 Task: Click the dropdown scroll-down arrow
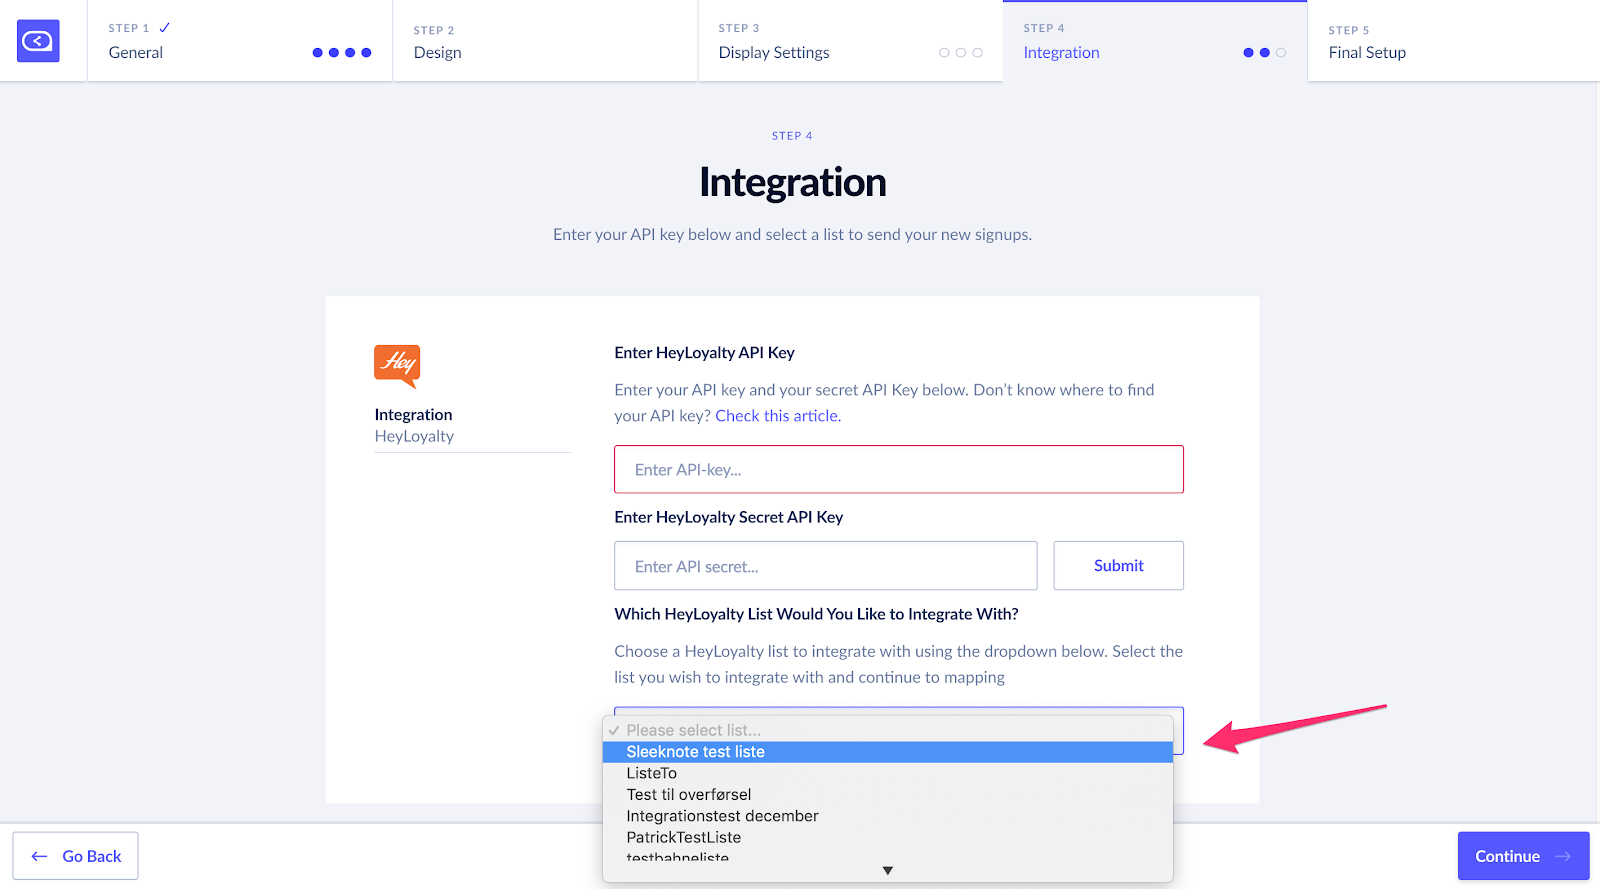[888, 871]
